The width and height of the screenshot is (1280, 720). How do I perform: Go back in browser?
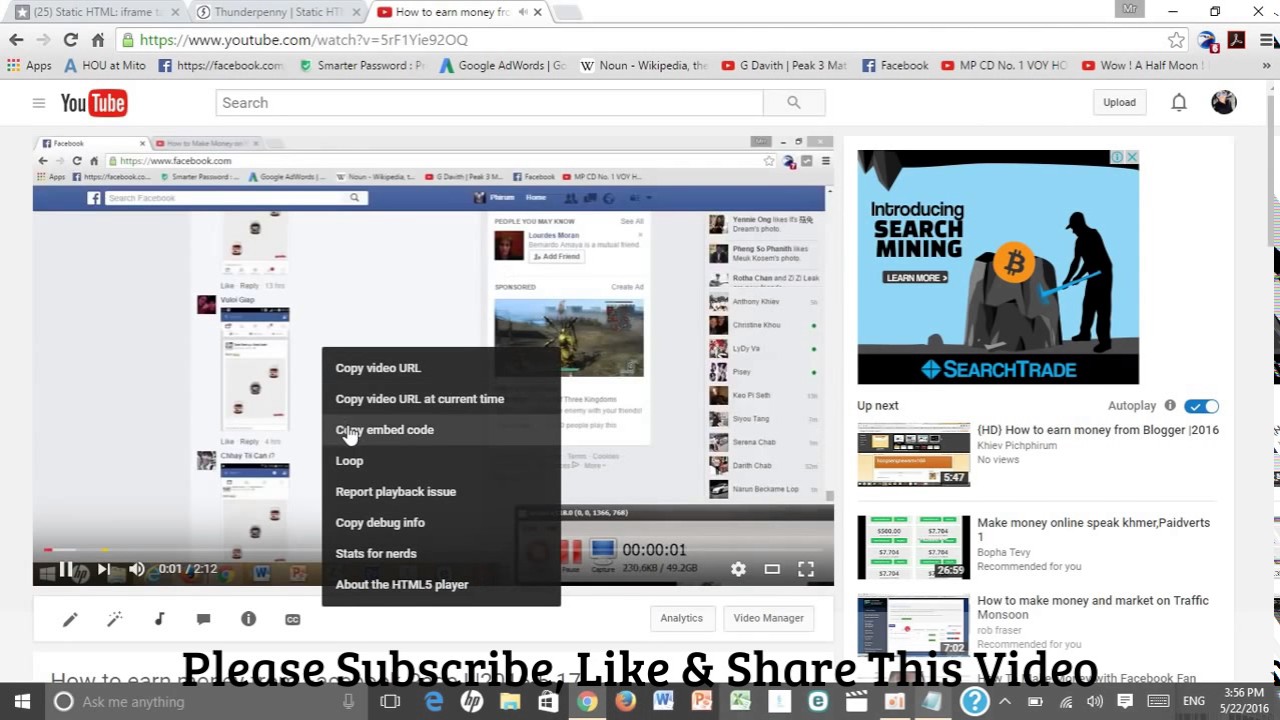coord(16,40)
